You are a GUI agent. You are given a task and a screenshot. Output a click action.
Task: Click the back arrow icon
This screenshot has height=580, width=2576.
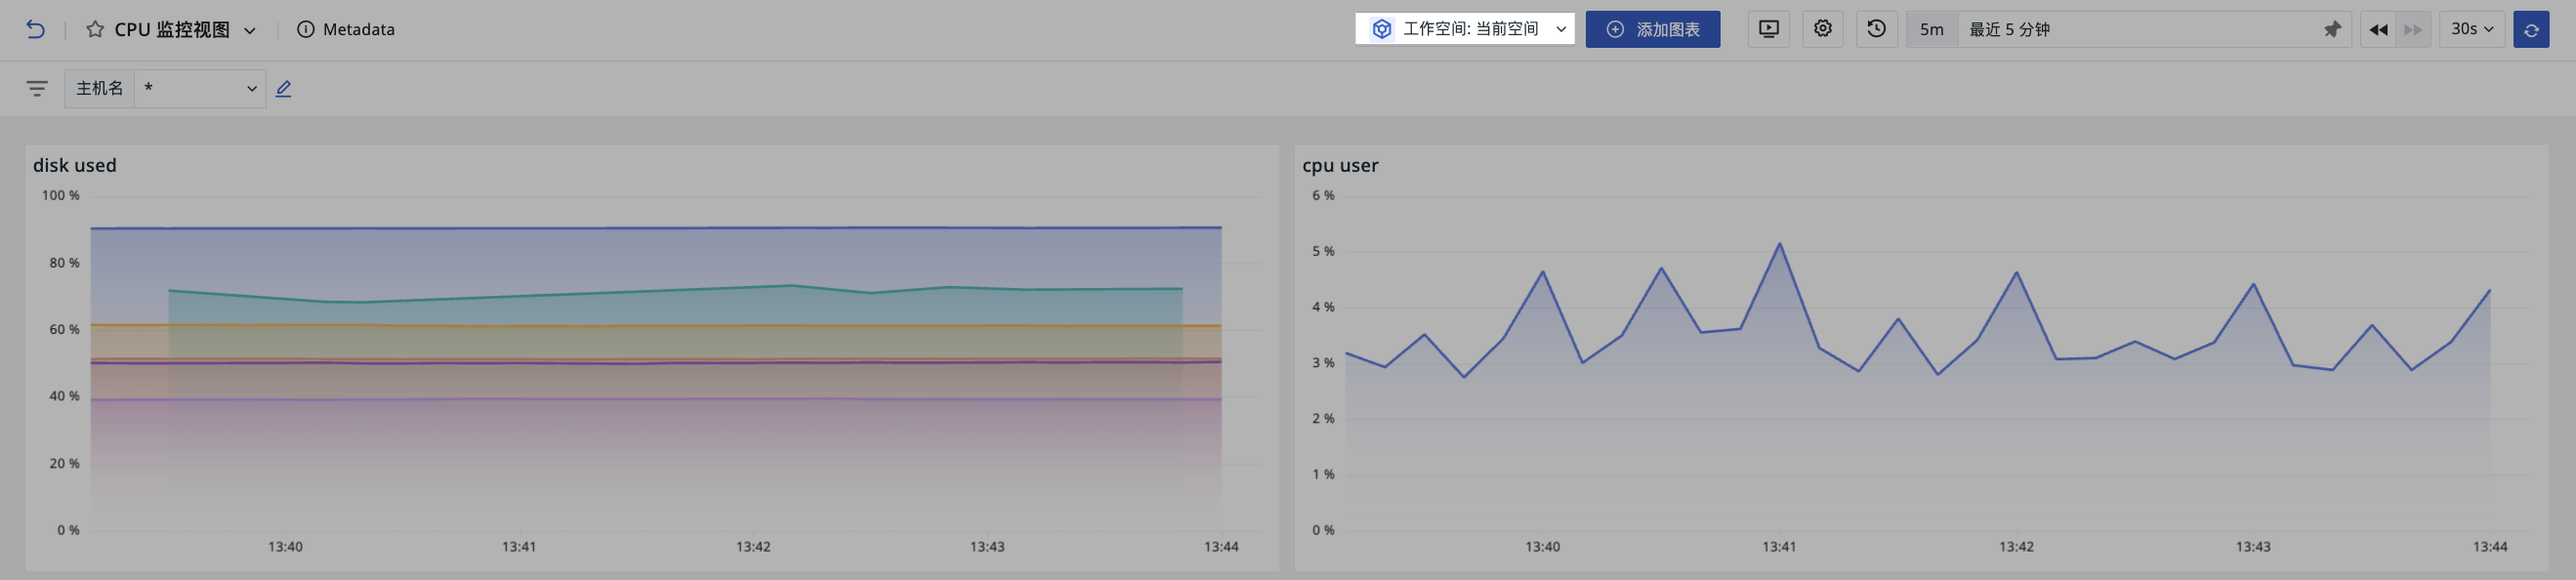pos(35,30)
